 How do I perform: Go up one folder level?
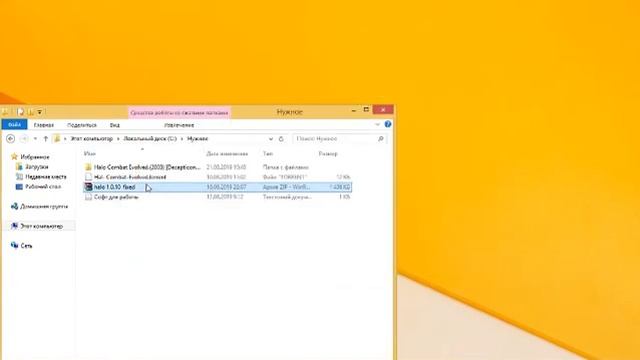(x=46, y=139)
